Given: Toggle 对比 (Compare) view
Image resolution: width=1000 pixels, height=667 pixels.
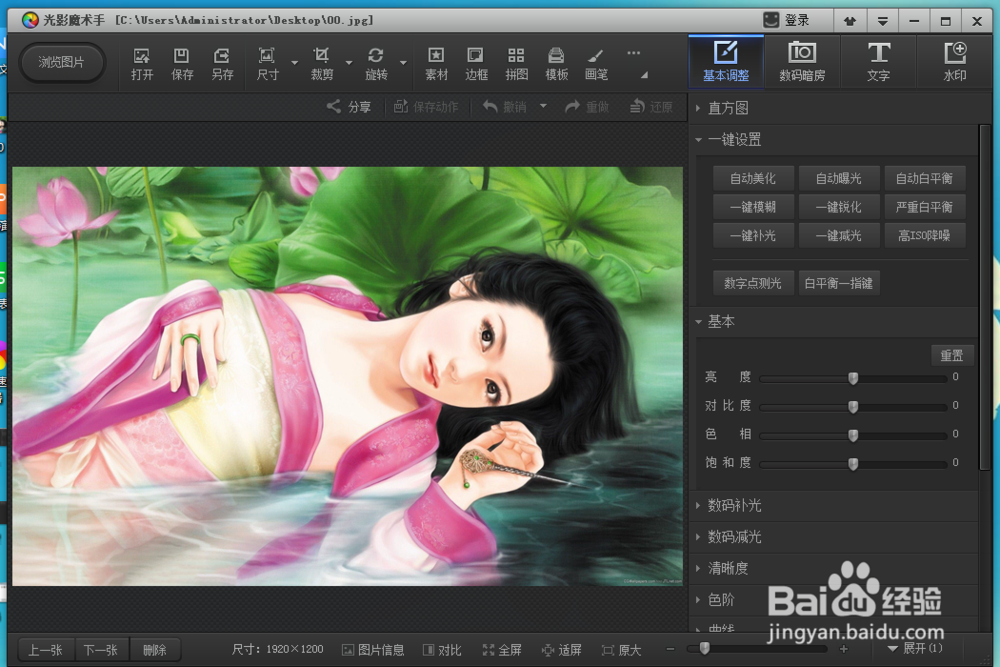Looking at the screenshot, I should coord(442,650).
